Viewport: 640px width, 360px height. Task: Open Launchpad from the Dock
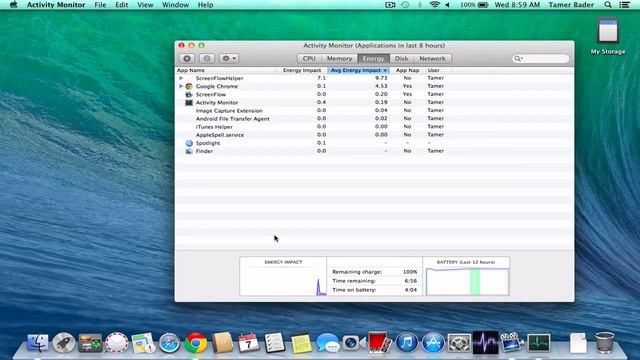(x=64, y=342)
